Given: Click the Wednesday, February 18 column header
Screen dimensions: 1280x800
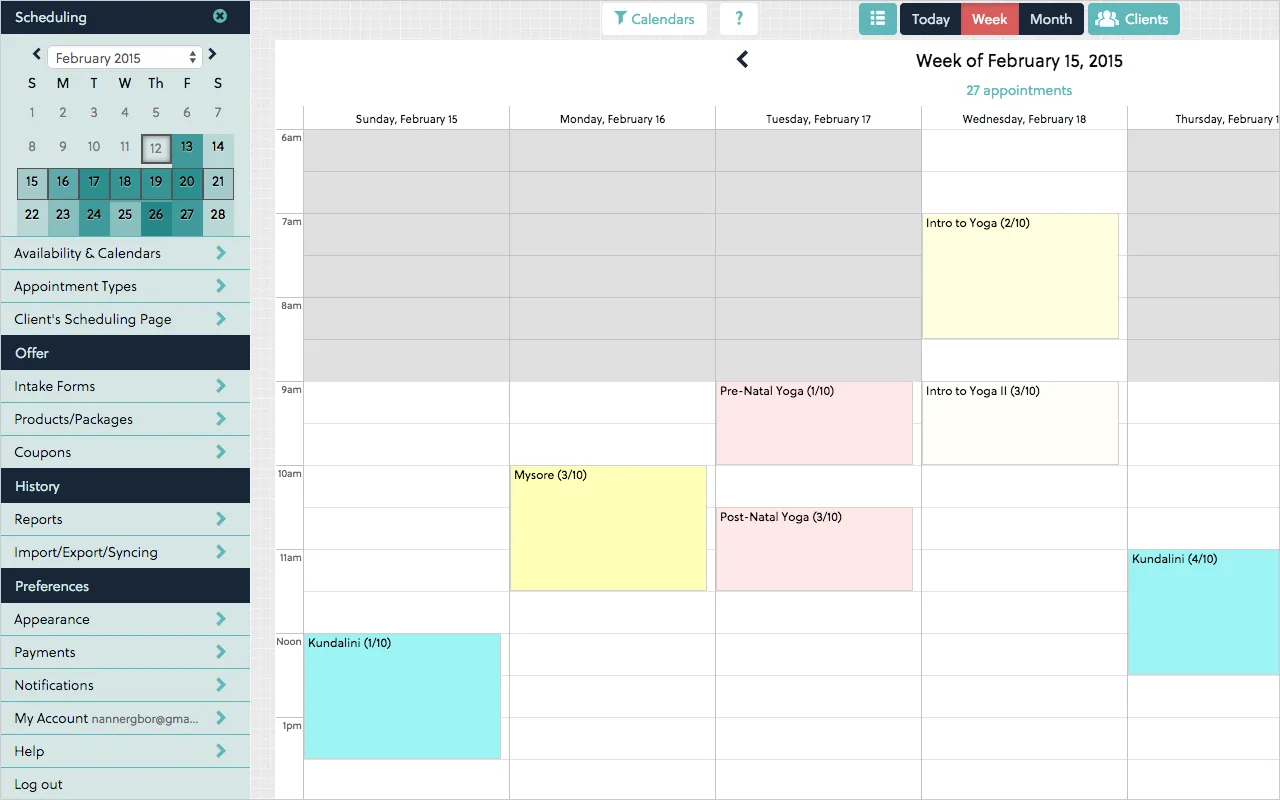Looking at the screenshot, I should click(x=1024, y=119).
